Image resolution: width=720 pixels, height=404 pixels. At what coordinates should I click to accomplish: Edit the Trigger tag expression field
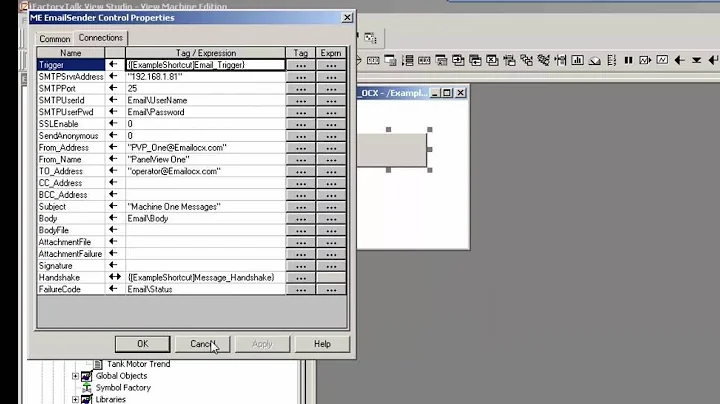205,65
